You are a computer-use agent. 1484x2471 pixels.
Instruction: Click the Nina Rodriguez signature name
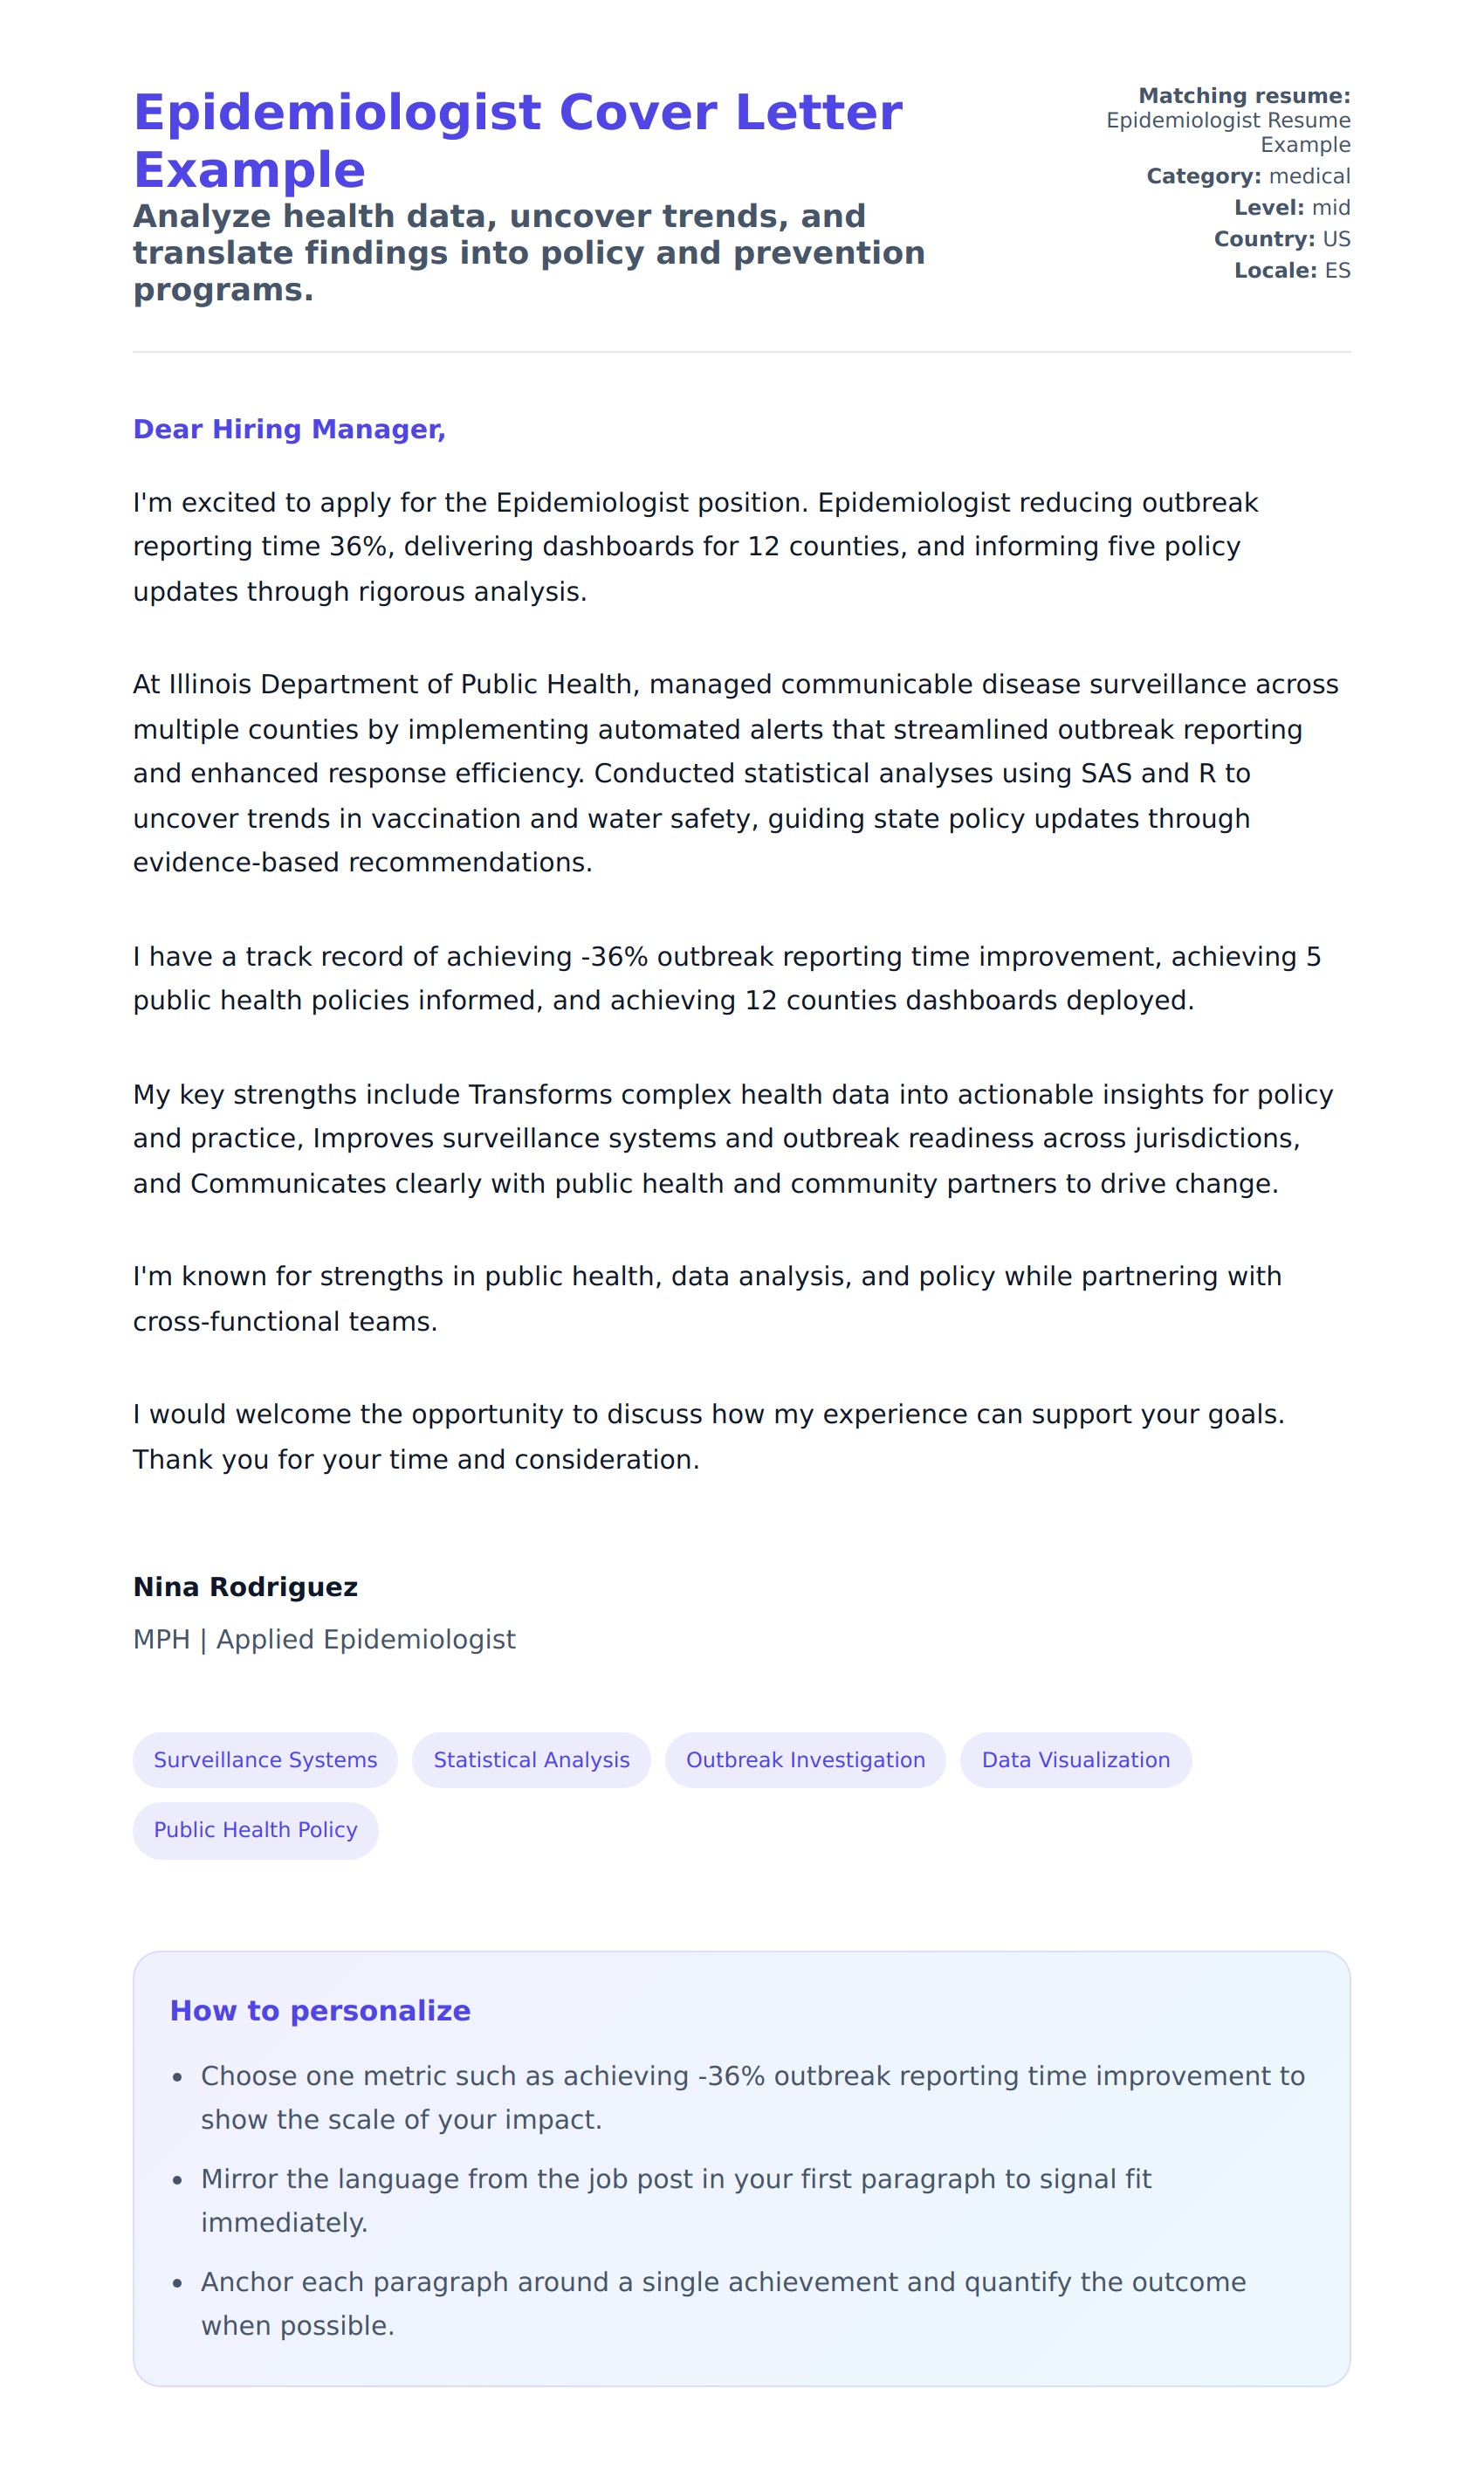245,1587
